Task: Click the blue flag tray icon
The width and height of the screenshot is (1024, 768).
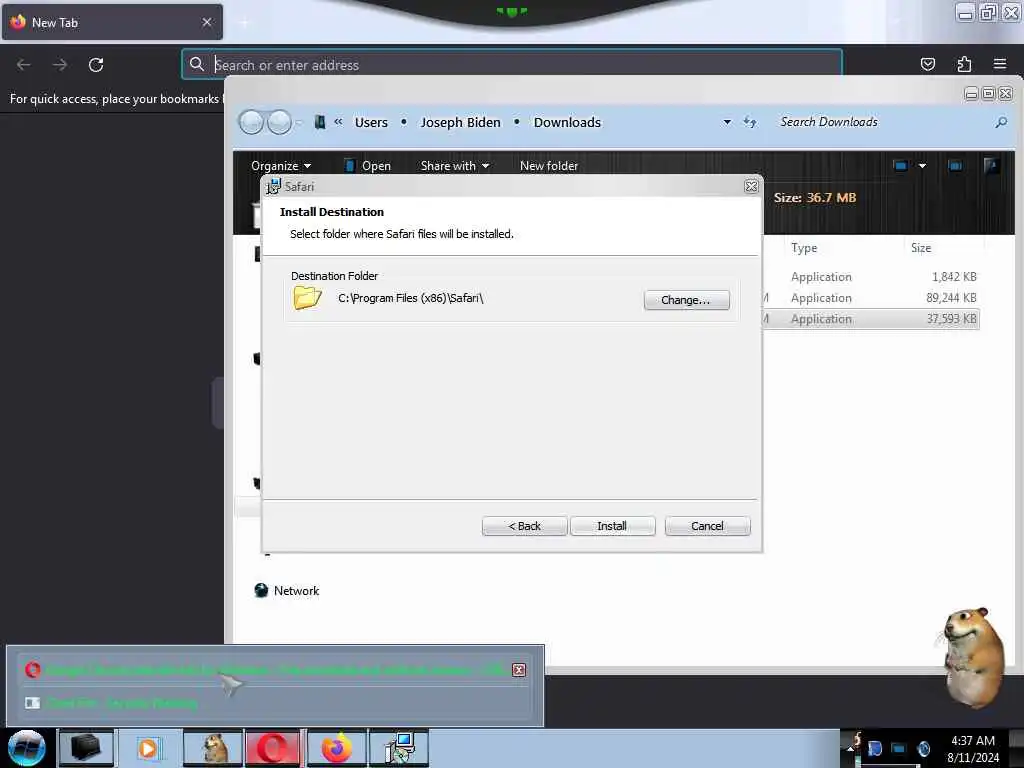Action: tap(874, 748)
